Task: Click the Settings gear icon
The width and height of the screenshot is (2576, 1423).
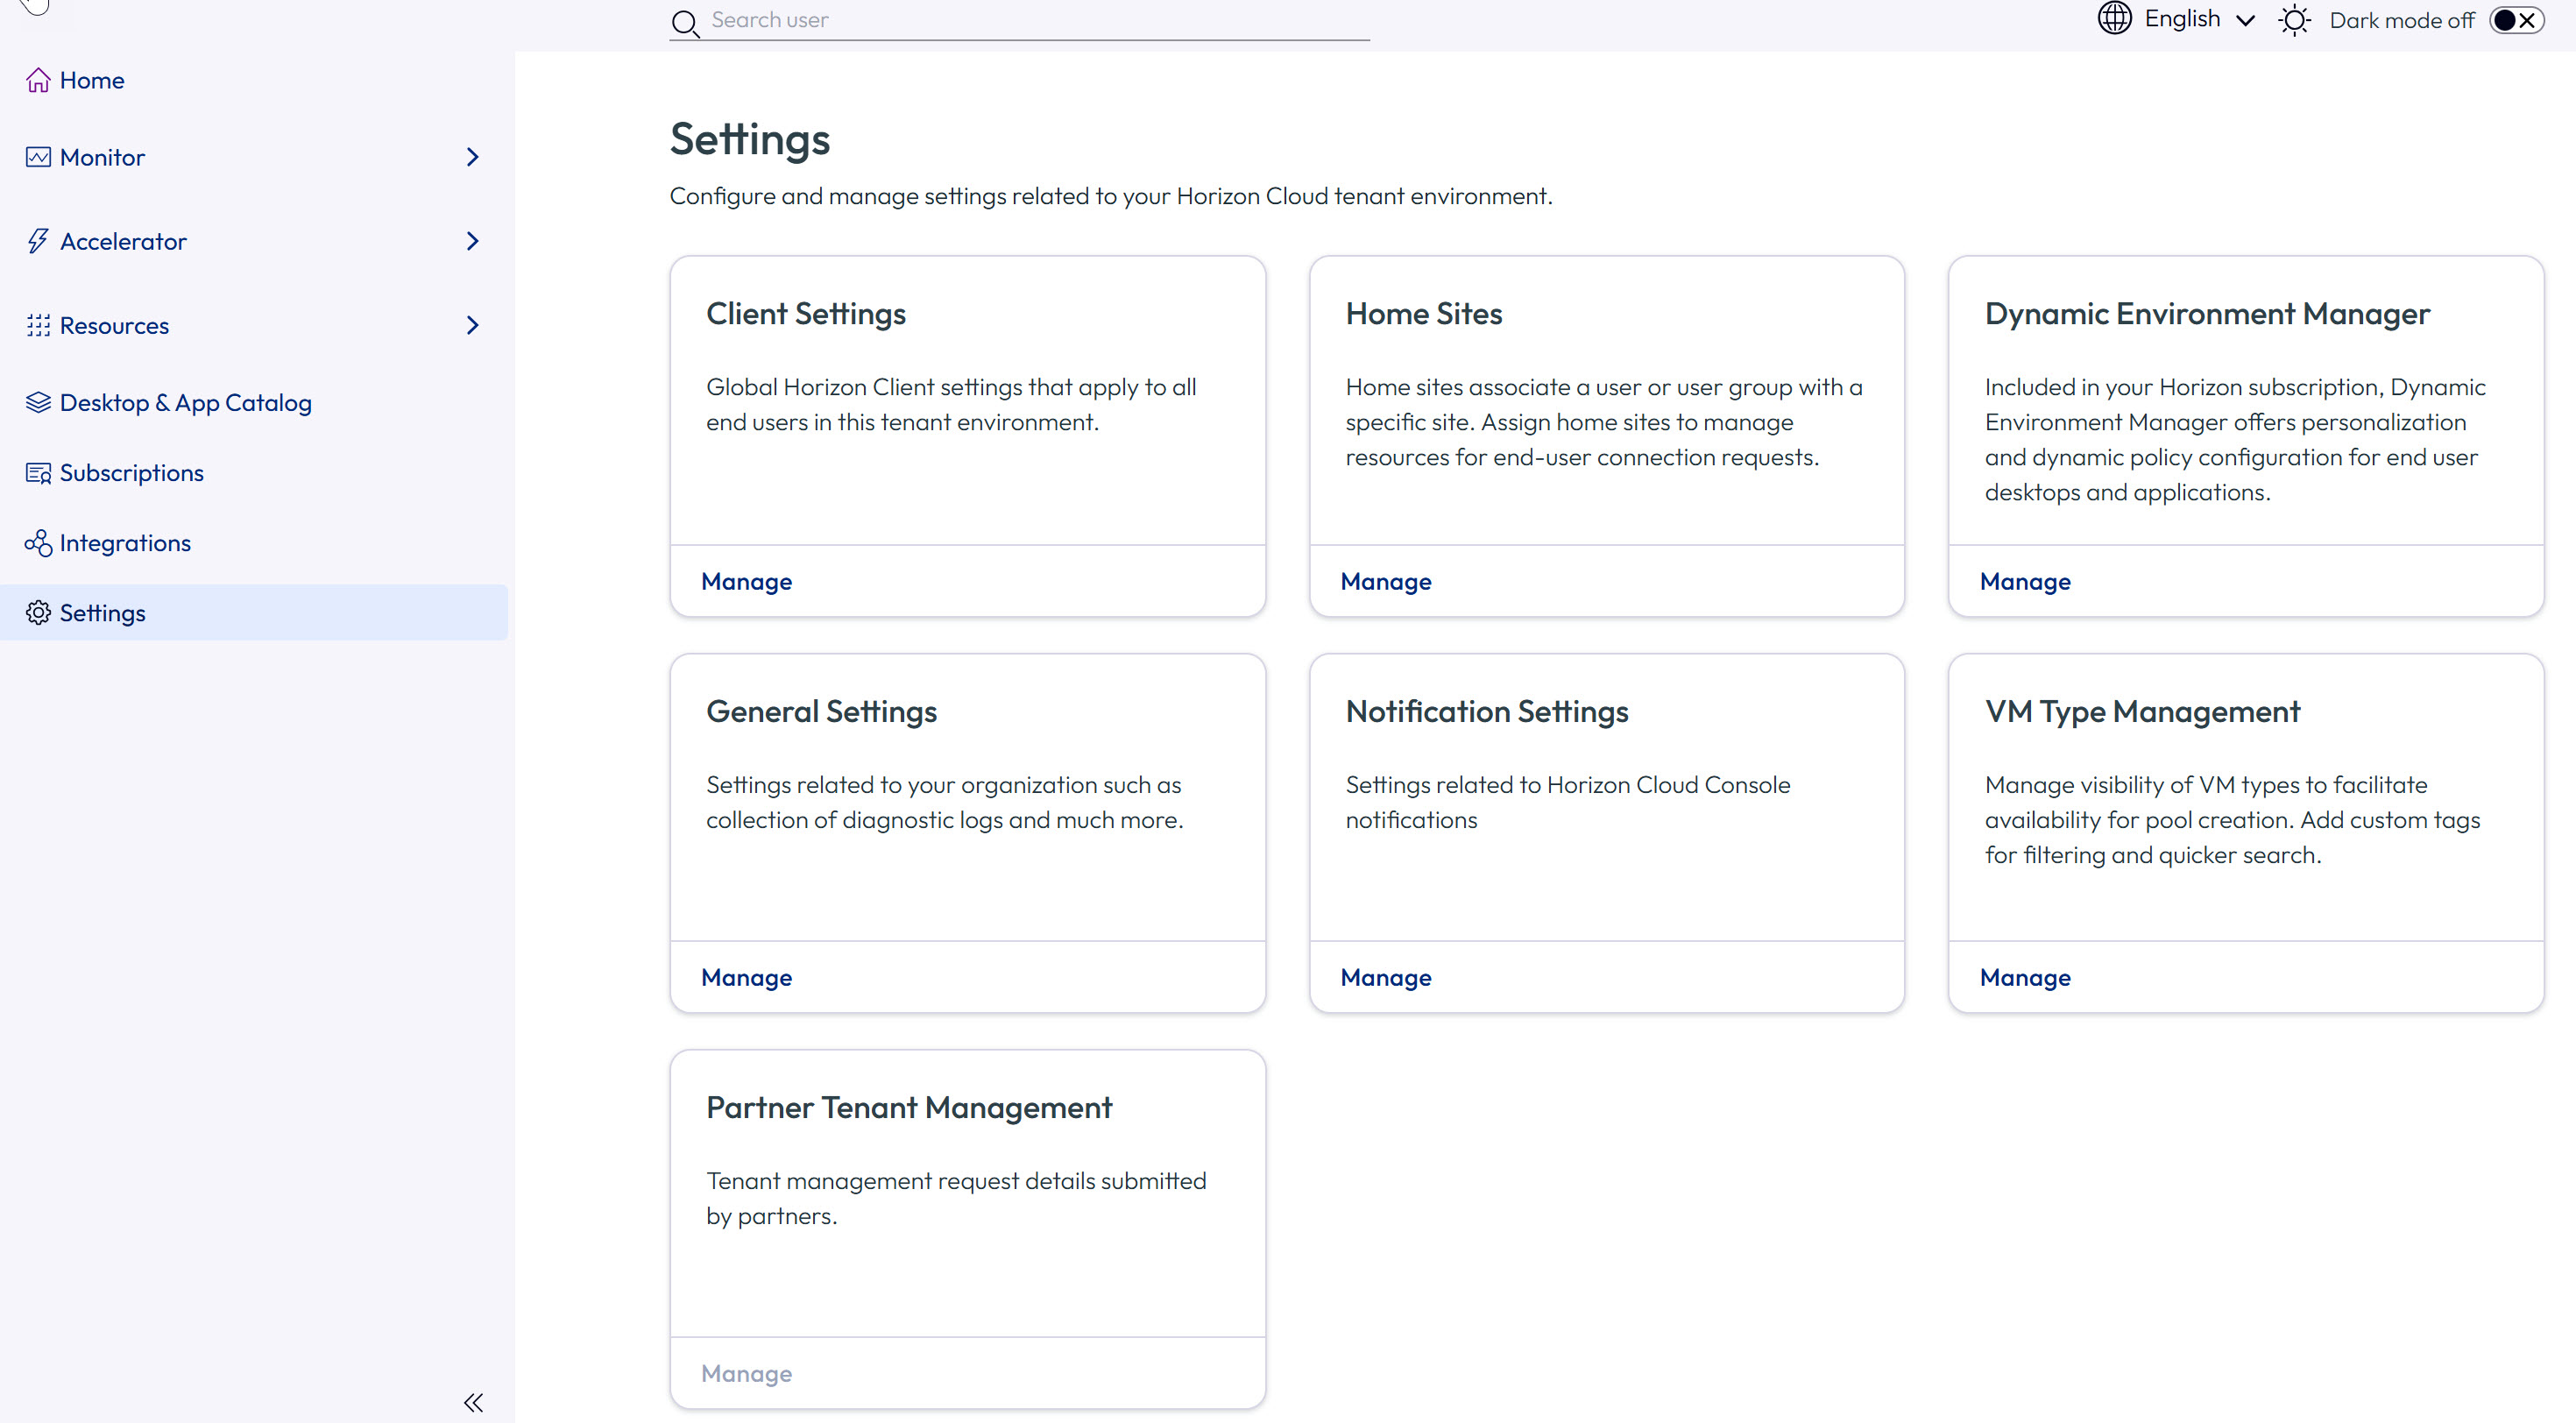Action: [x=38, y=613]
